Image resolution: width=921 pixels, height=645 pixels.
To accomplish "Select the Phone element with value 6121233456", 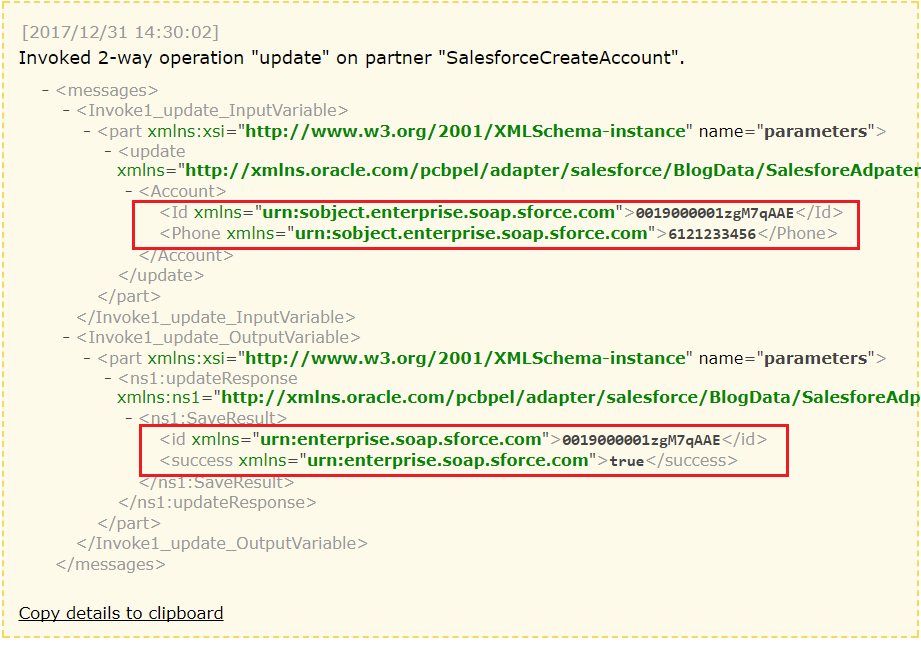I will (400, 233).
